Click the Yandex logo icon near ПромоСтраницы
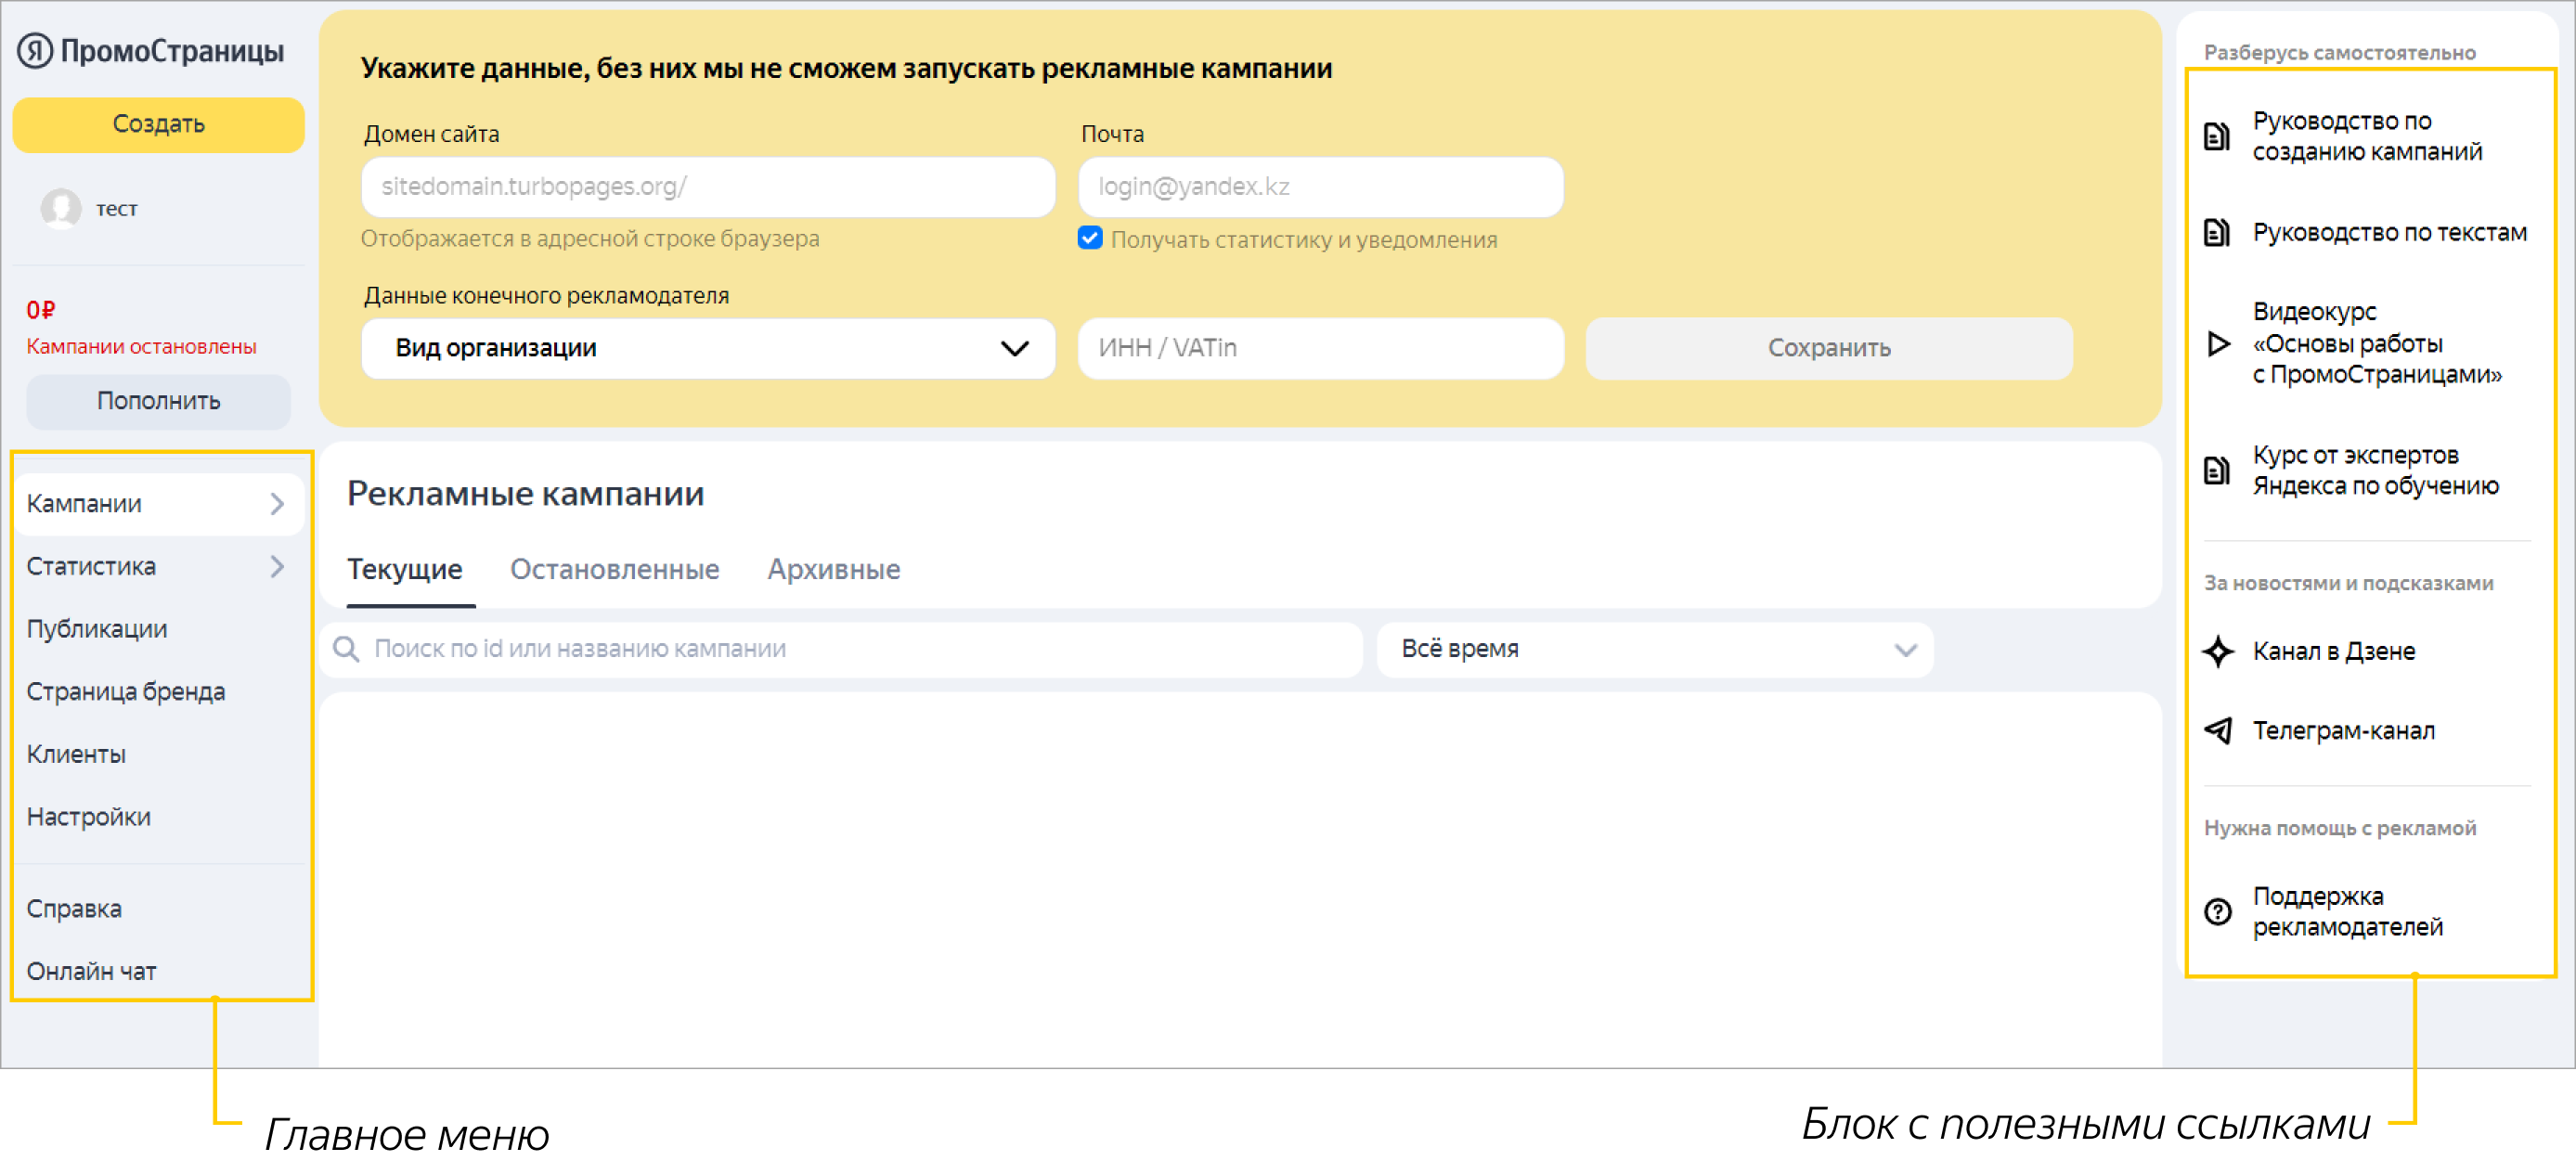This screenshot has width=2576, height=1161. [35, 51]
